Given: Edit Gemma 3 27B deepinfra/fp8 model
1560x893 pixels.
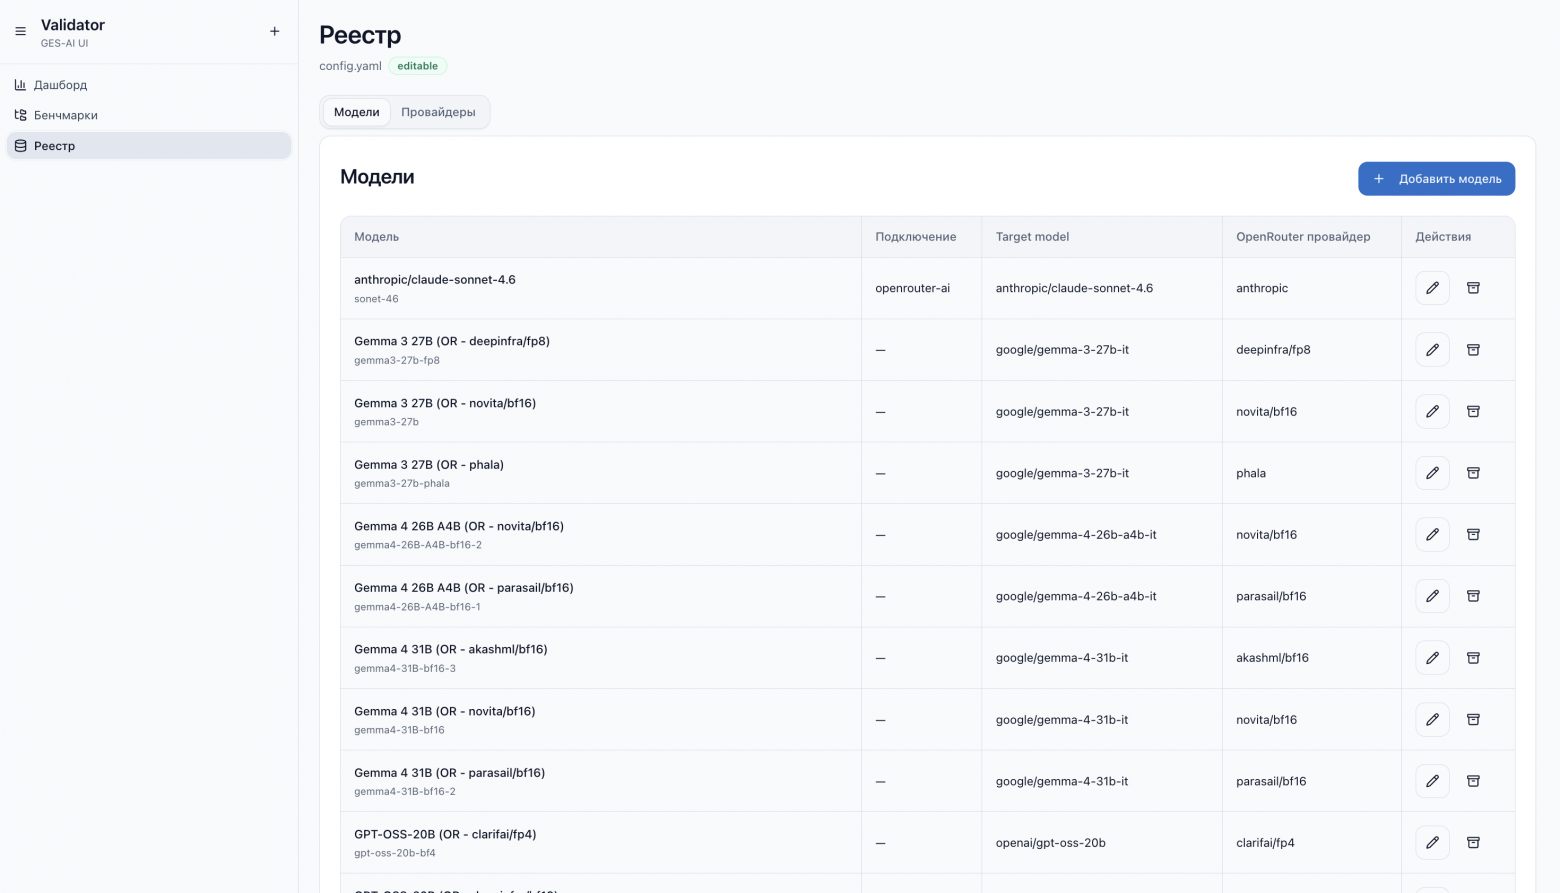Looking at the screenshot, I should coord(1432,350).
